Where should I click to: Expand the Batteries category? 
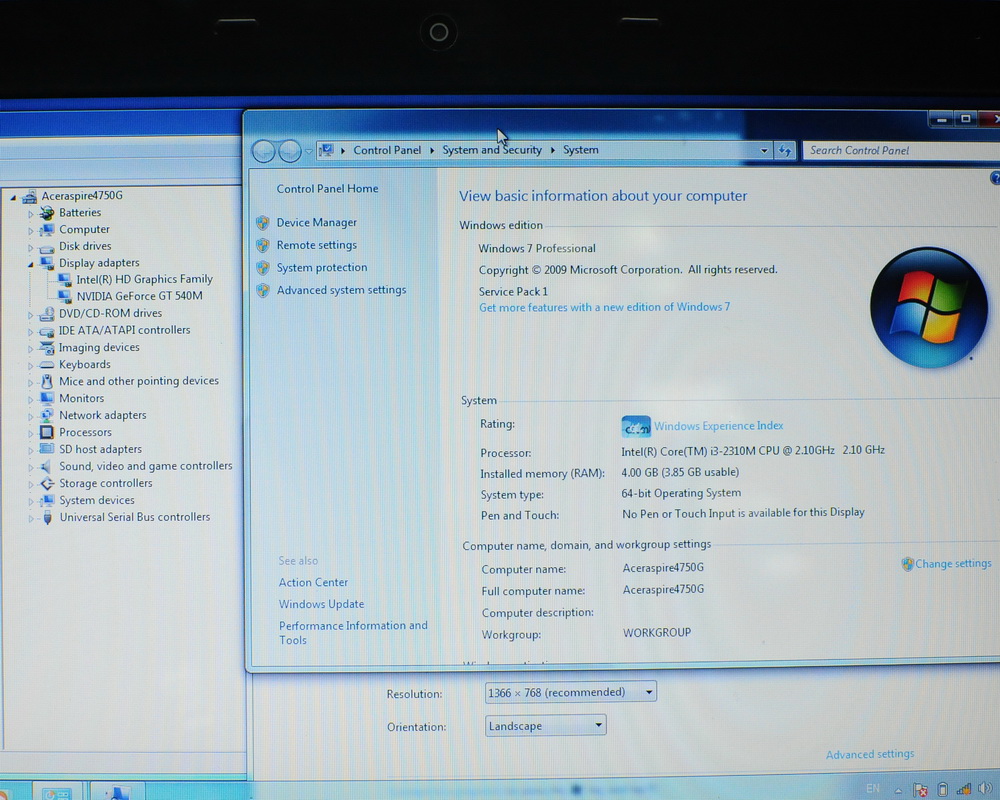(x=30, y=214)
